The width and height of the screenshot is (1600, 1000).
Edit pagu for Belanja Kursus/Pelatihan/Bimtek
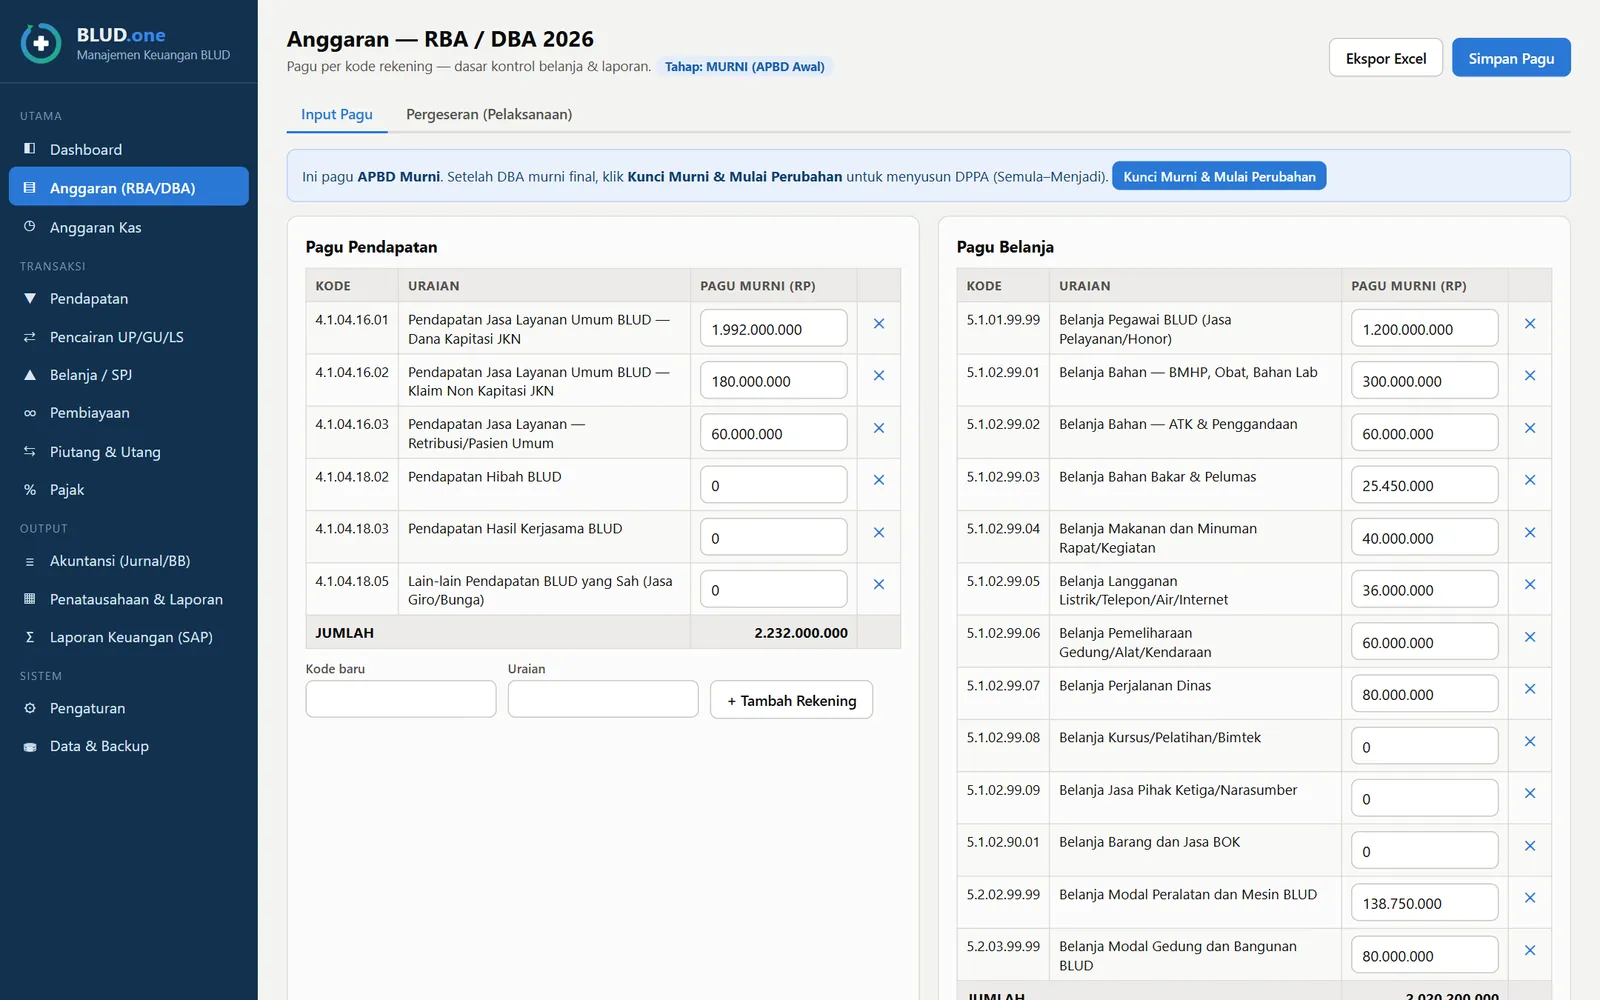pyautogui.click(x=1425, y=747)
